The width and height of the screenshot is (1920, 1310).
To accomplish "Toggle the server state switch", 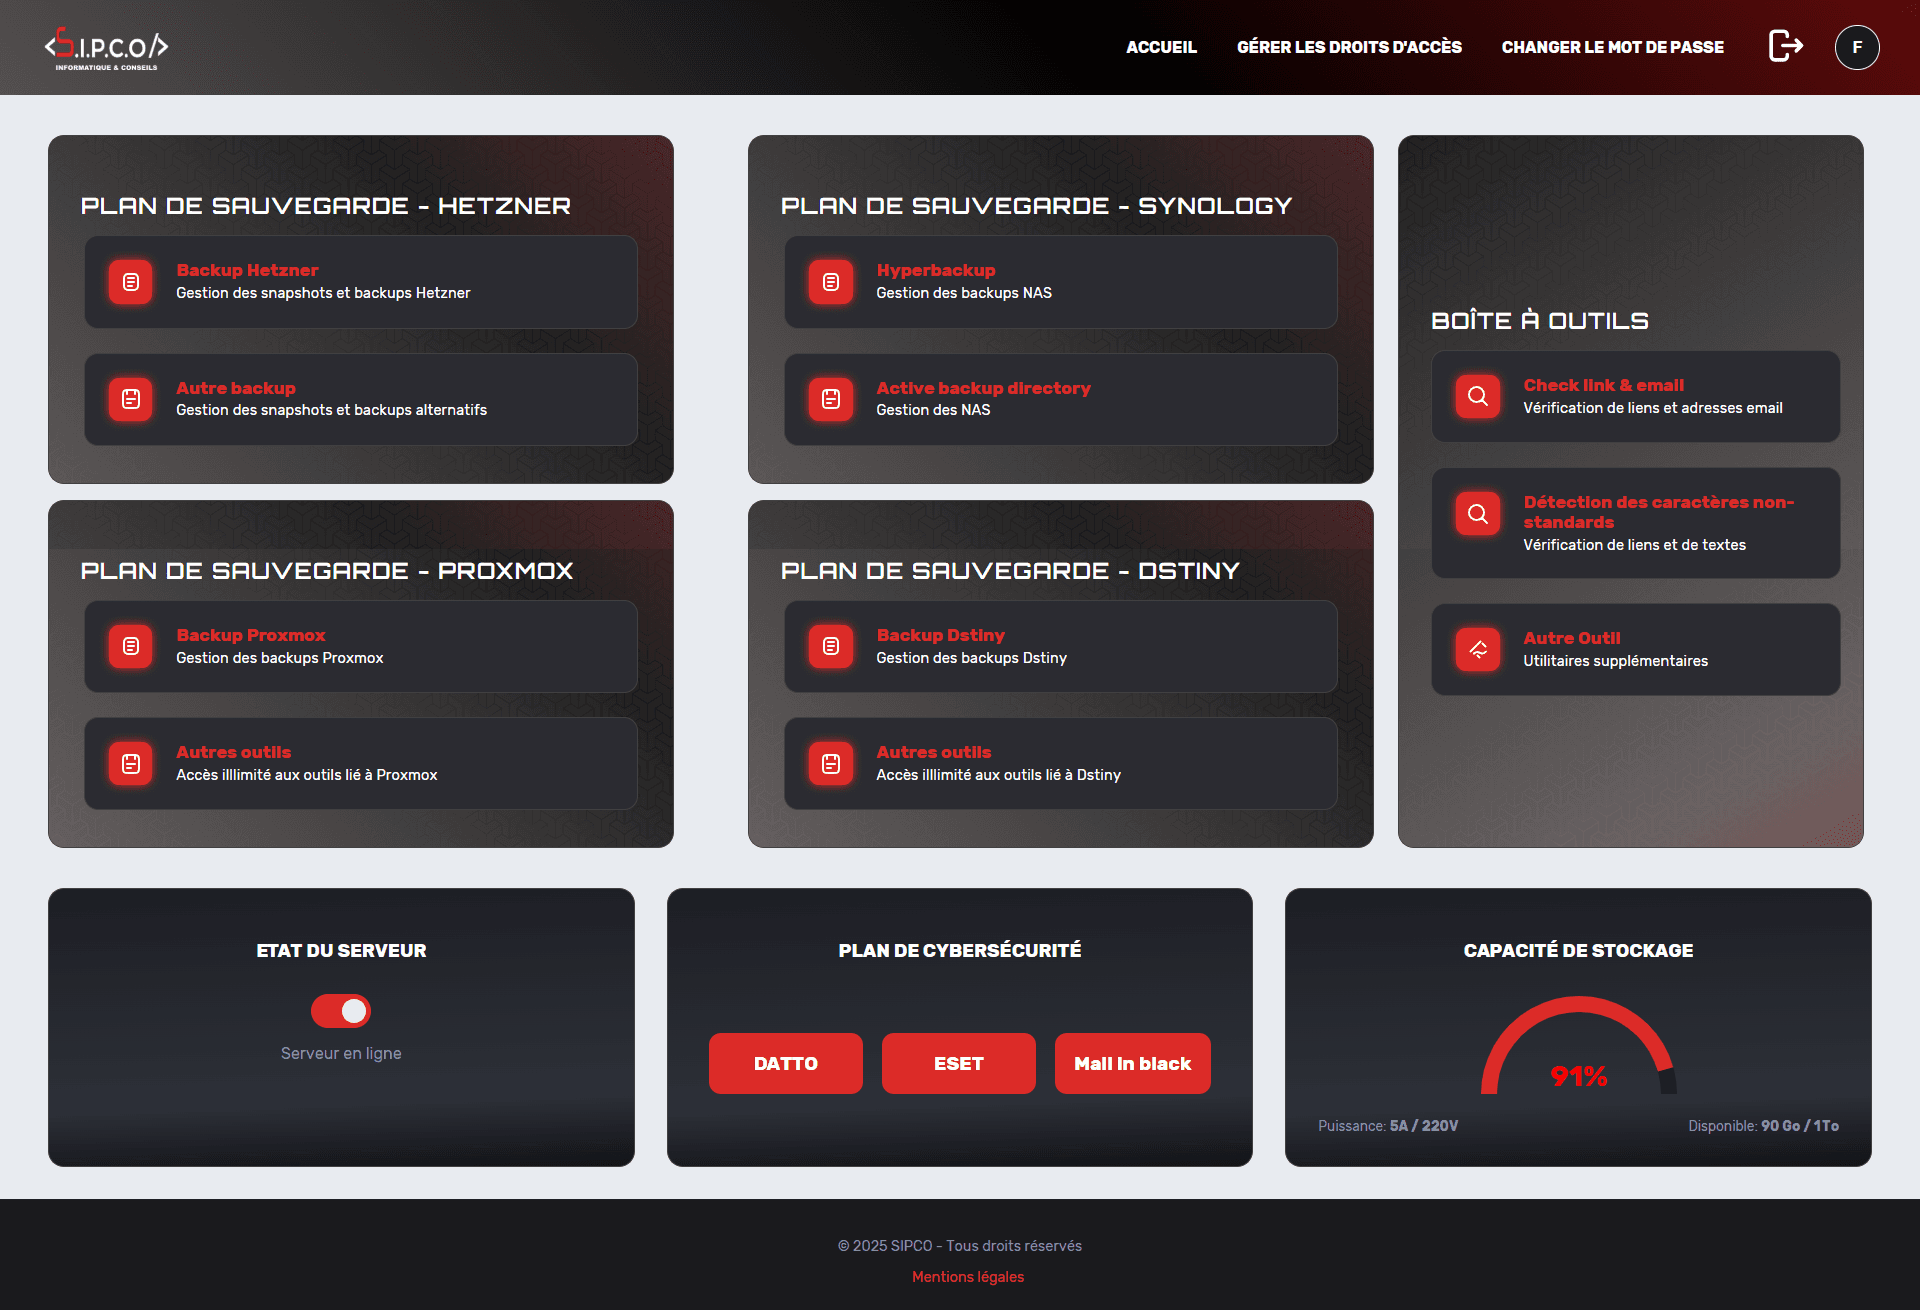I will pos(341,1011).
